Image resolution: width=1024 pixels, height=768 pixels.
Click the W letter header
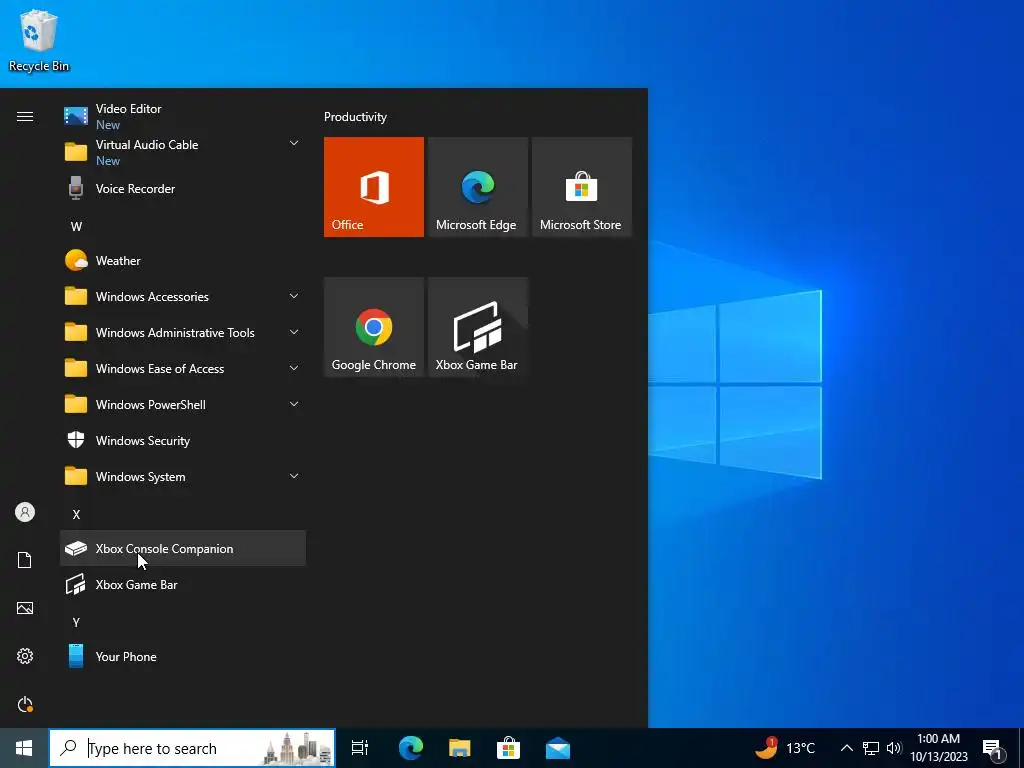tap(76, 227)
